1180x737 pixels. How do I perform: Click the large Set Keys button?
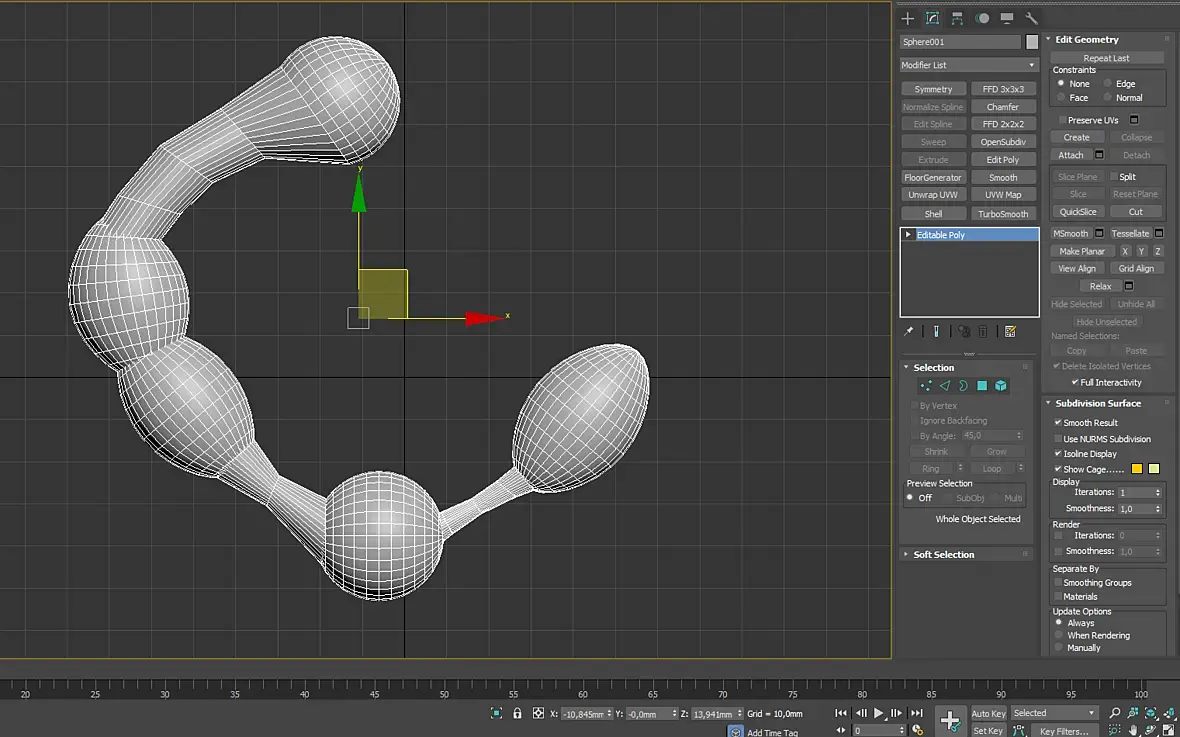click(x=949, y=721)
